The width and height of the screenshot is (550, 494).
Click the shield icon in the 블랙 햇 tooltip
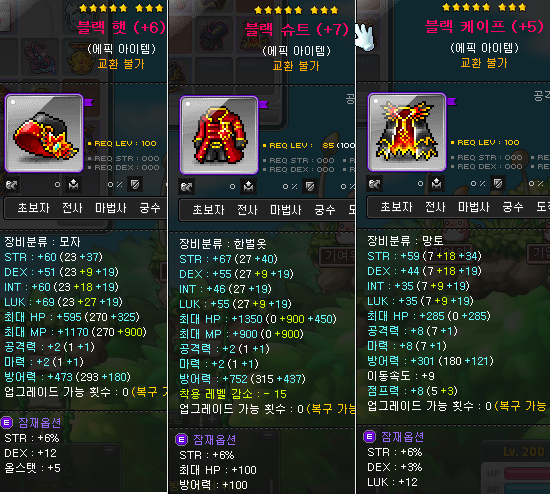(135, 184)
